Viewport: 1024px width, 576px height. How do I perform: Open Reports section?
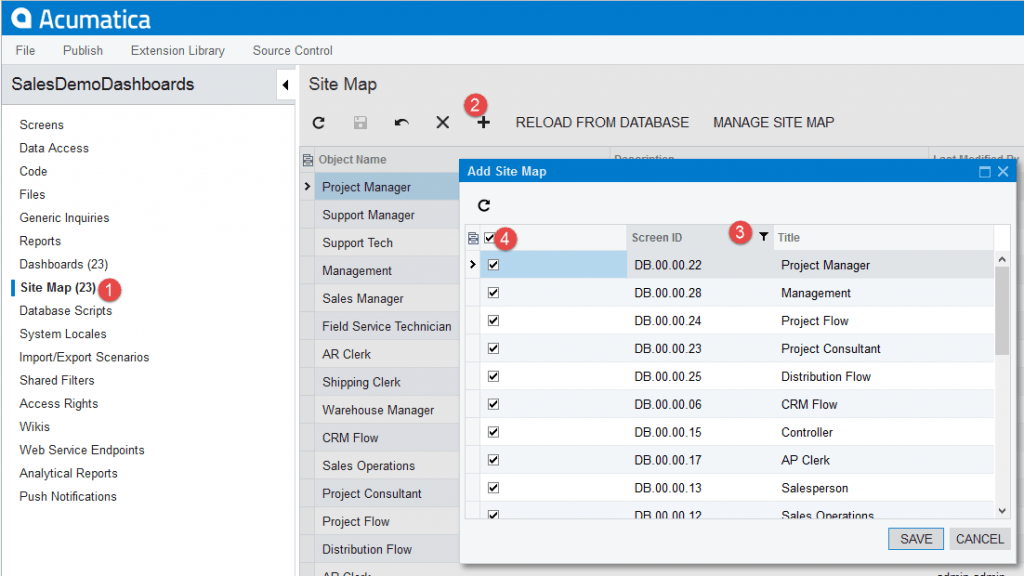(40, 241)
